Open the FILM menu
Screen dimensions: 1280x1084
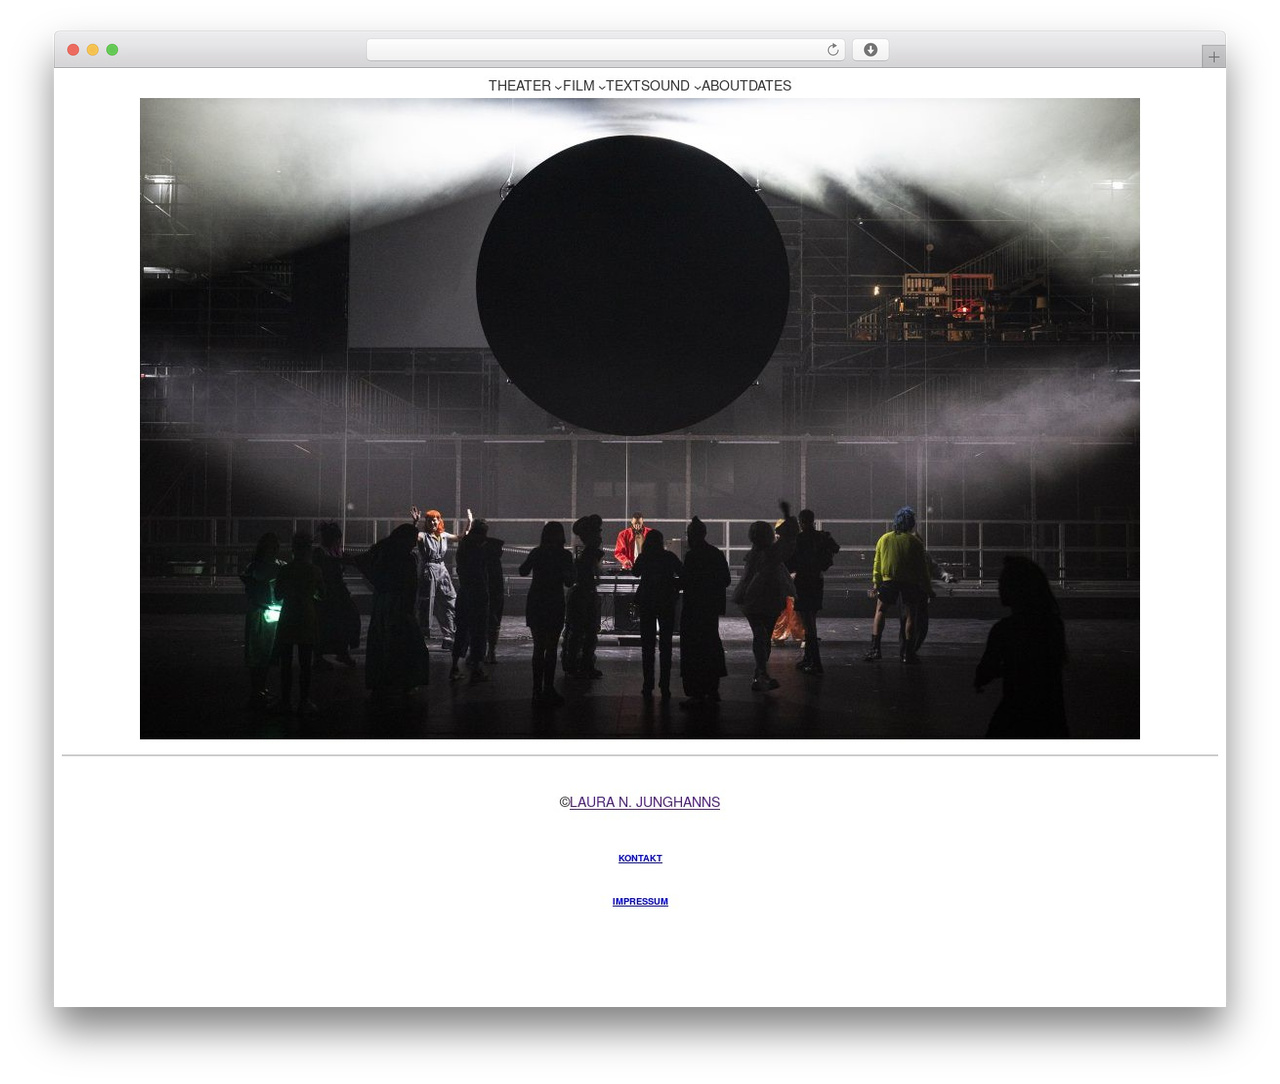578,86
